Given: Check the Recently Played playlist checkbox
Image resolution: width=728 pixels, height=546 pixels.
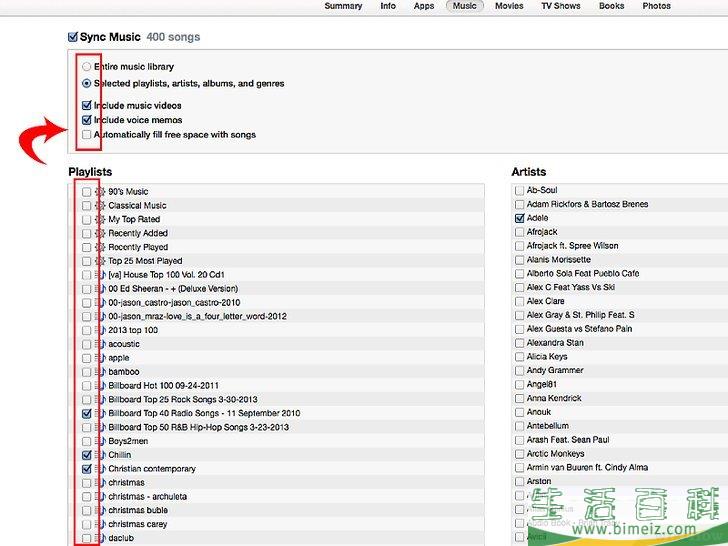Looking at the screenshot, I should point(86,247).
